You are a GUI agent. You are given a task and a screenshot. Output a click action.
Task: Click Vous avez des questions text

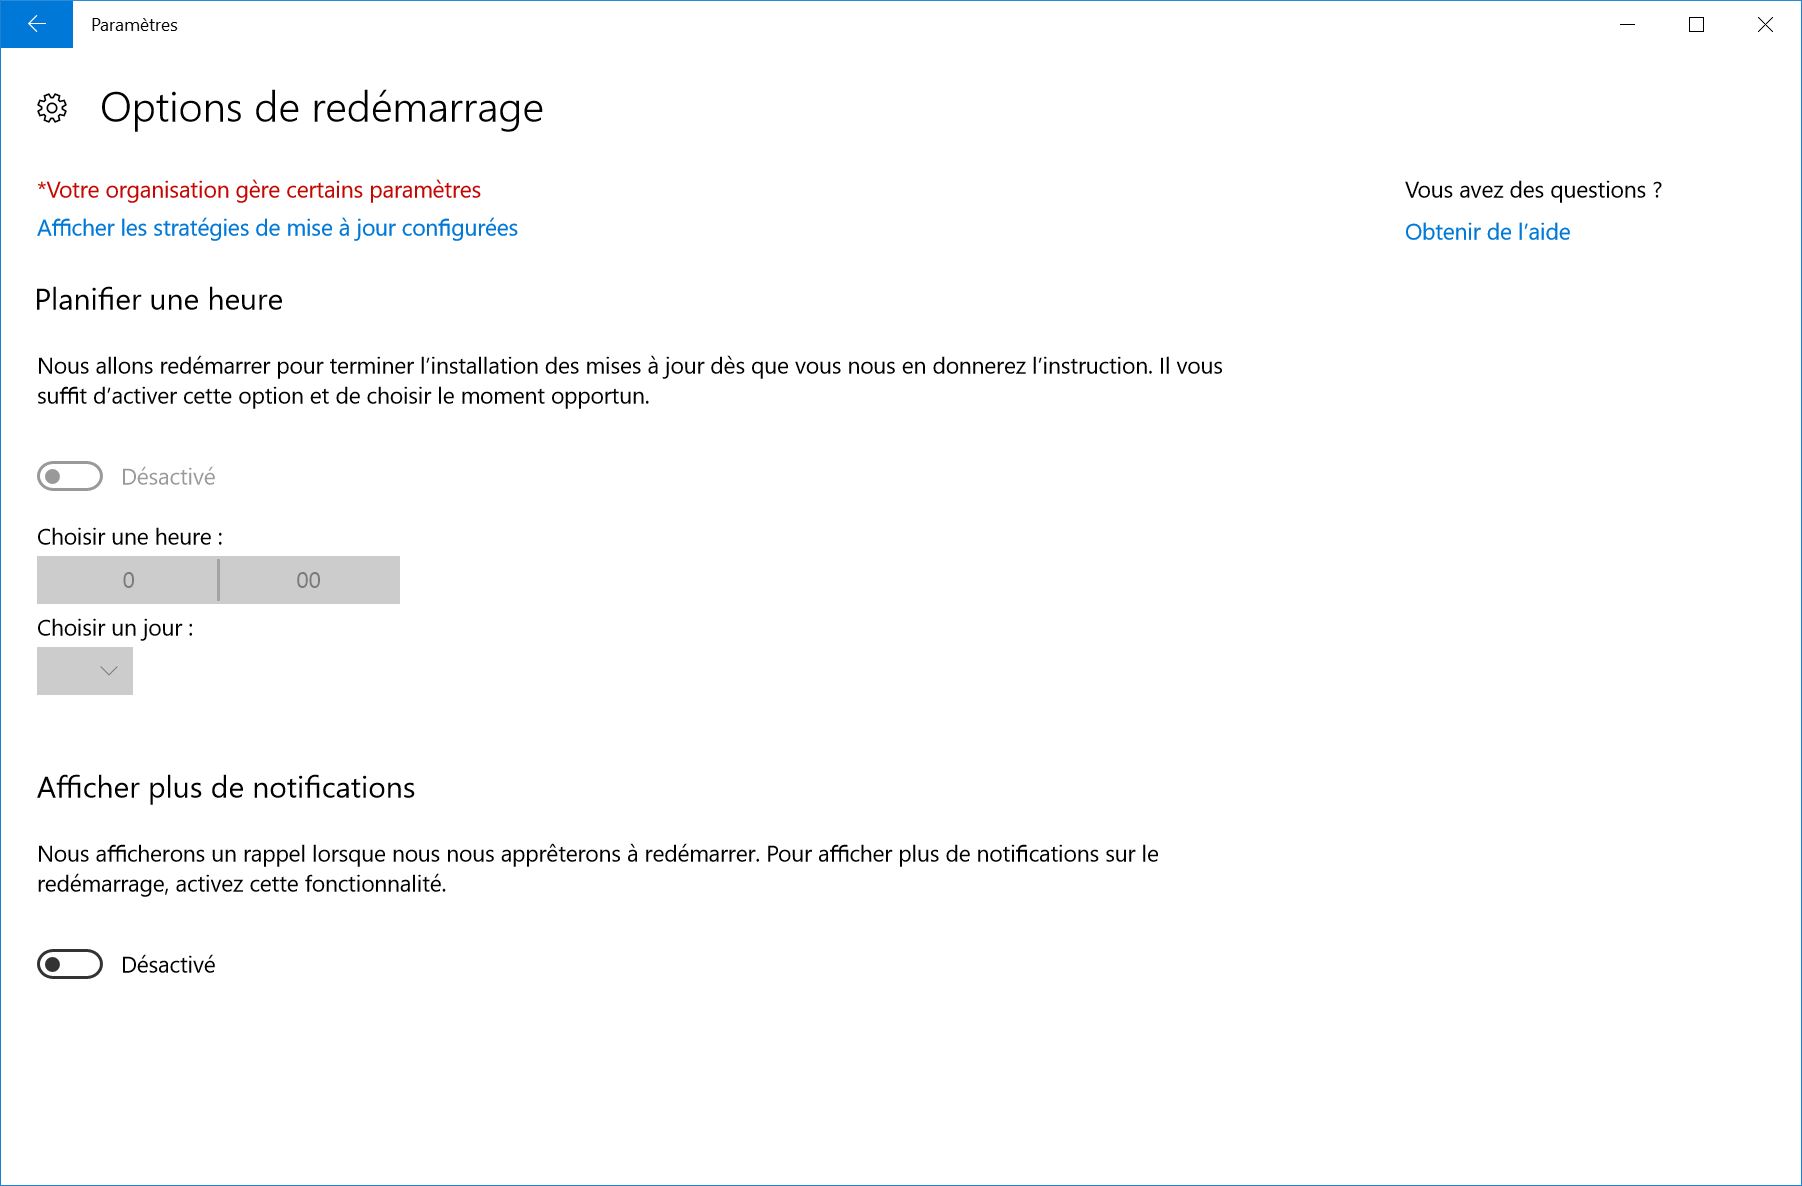1533,190
